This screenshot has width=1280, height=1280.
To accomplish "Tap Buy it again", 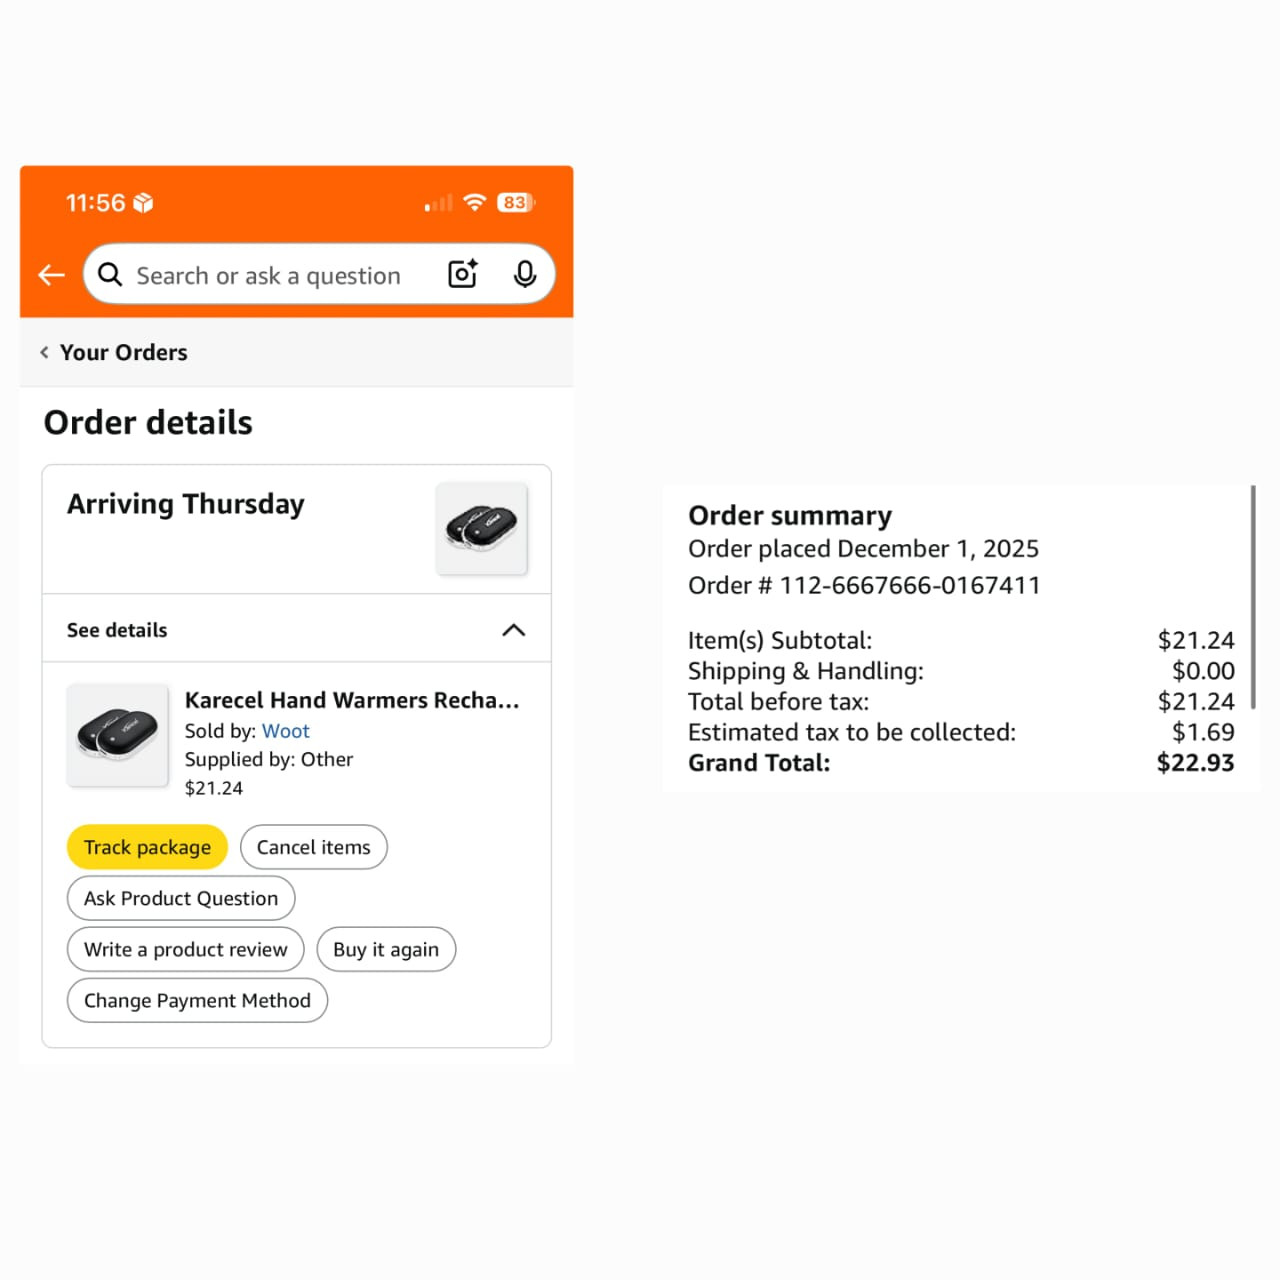I will pyautogui.click(x=386, y=949).
